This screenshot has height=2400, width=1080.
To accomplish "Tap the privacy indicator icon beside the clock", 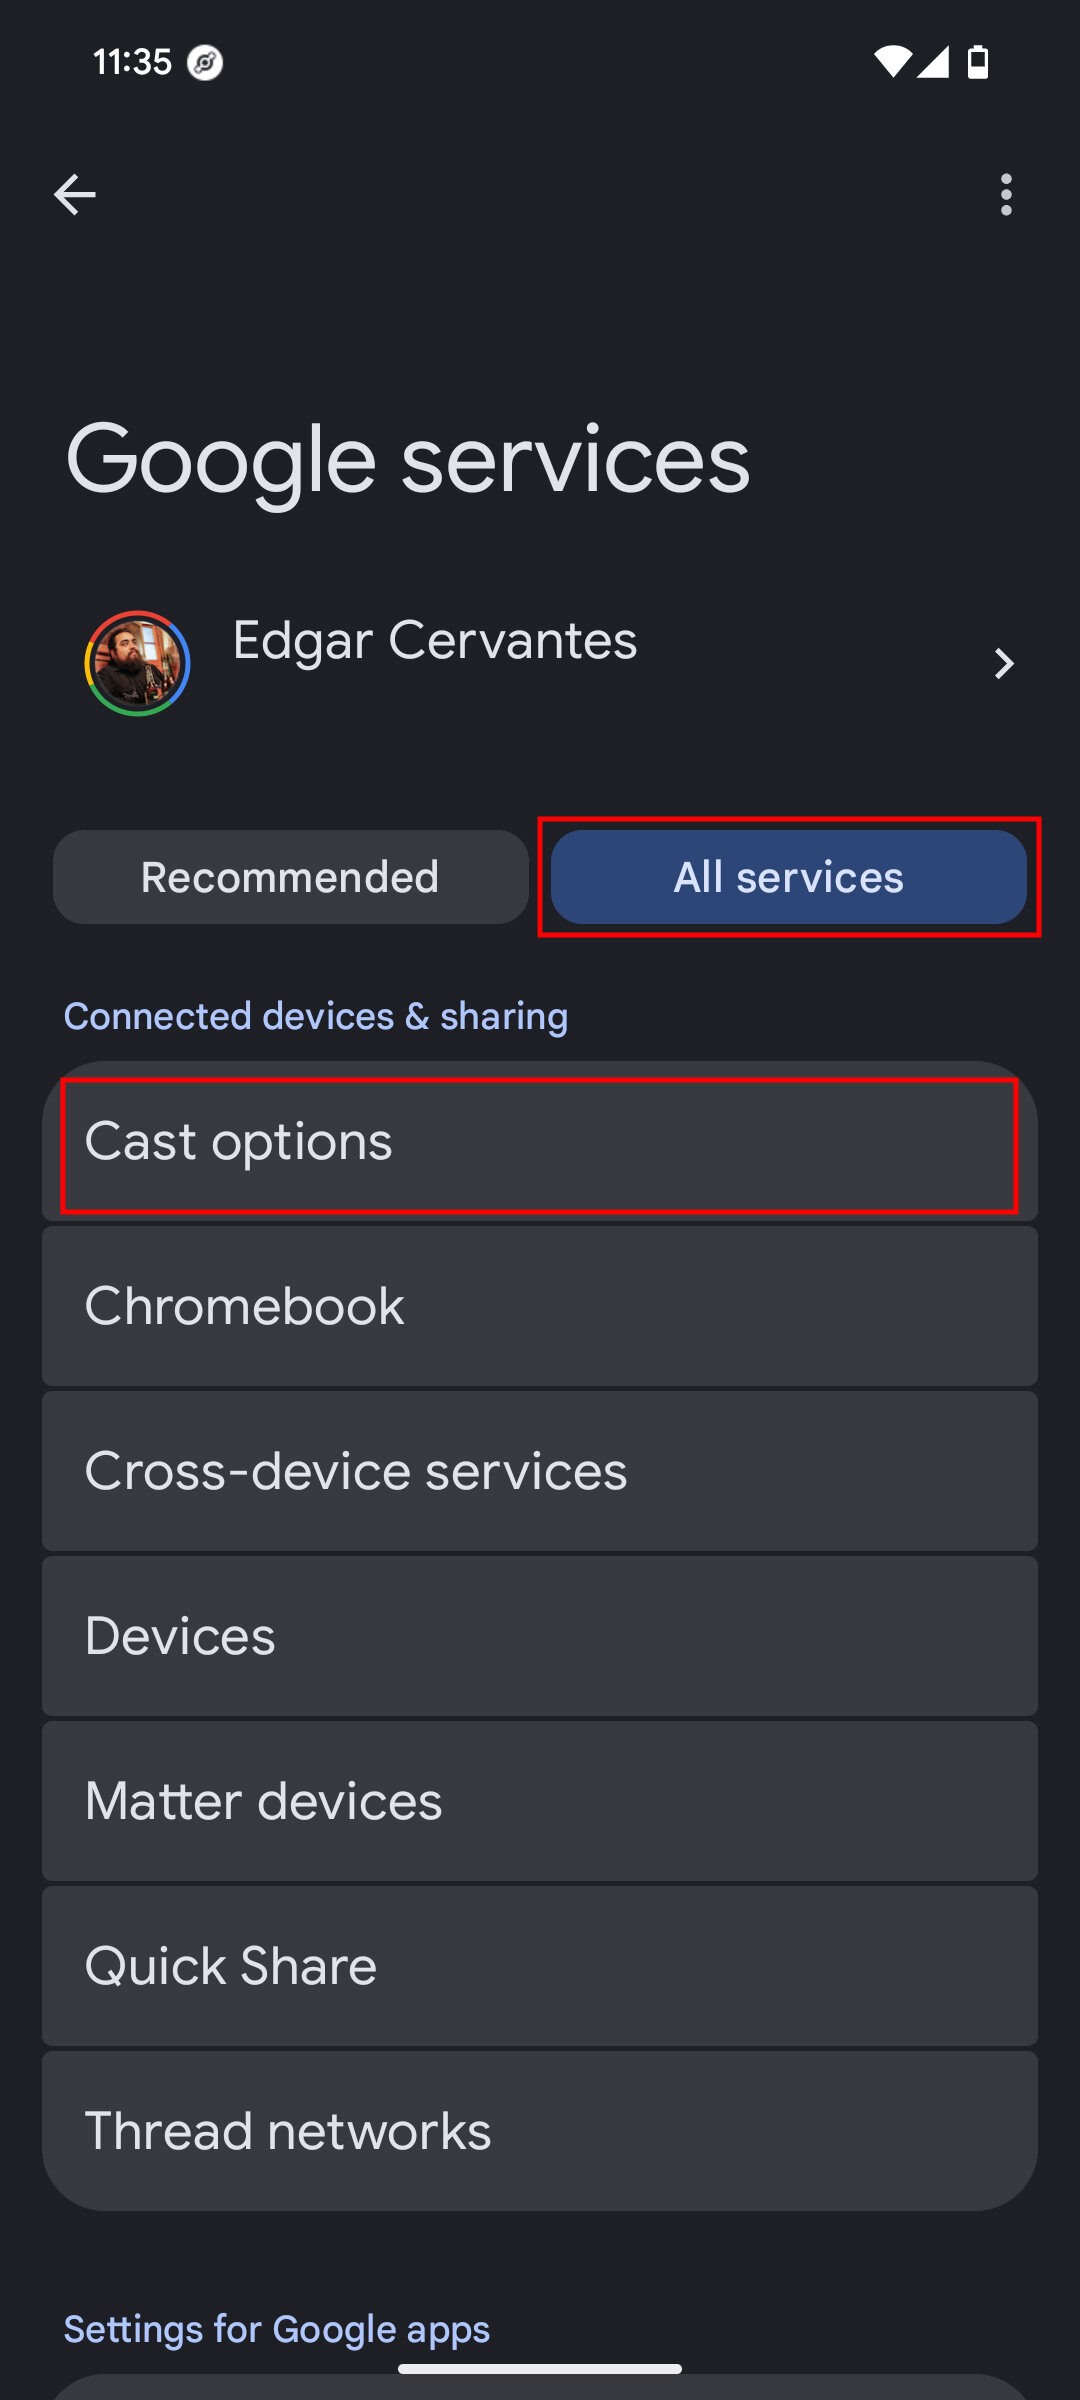I will pos(205,62).
